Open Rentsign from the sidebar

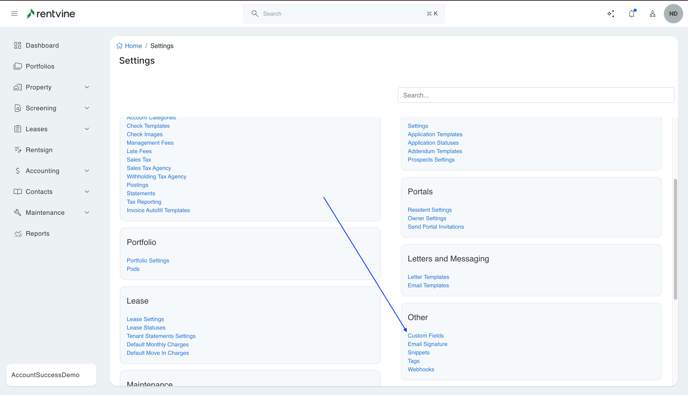pos(39,150)
